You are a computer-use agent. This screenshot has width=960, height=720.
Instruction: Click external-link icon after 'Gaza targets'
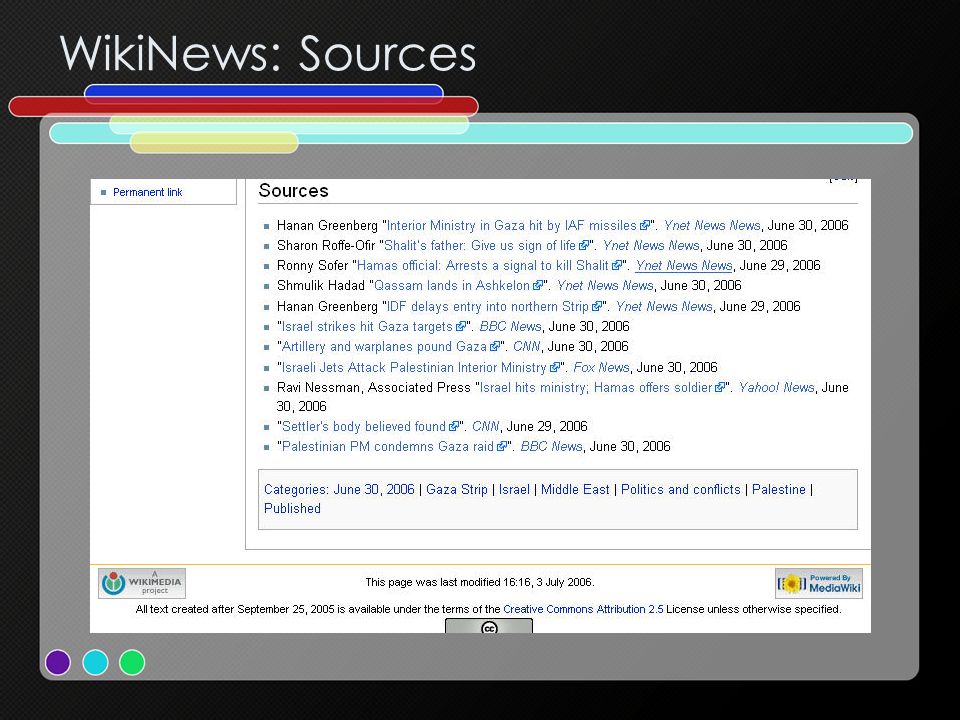461,327
